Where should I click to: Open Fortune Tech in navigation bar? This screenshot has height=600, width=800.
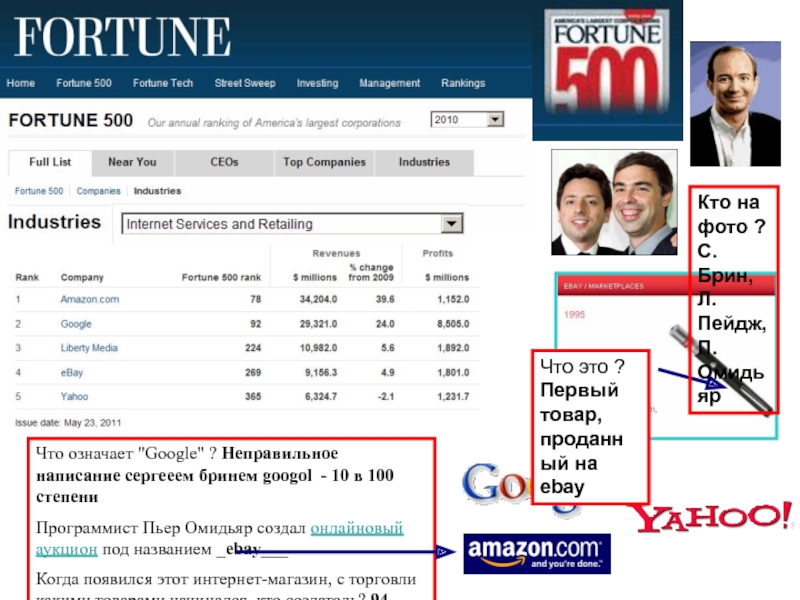click(x=163, y=83)
